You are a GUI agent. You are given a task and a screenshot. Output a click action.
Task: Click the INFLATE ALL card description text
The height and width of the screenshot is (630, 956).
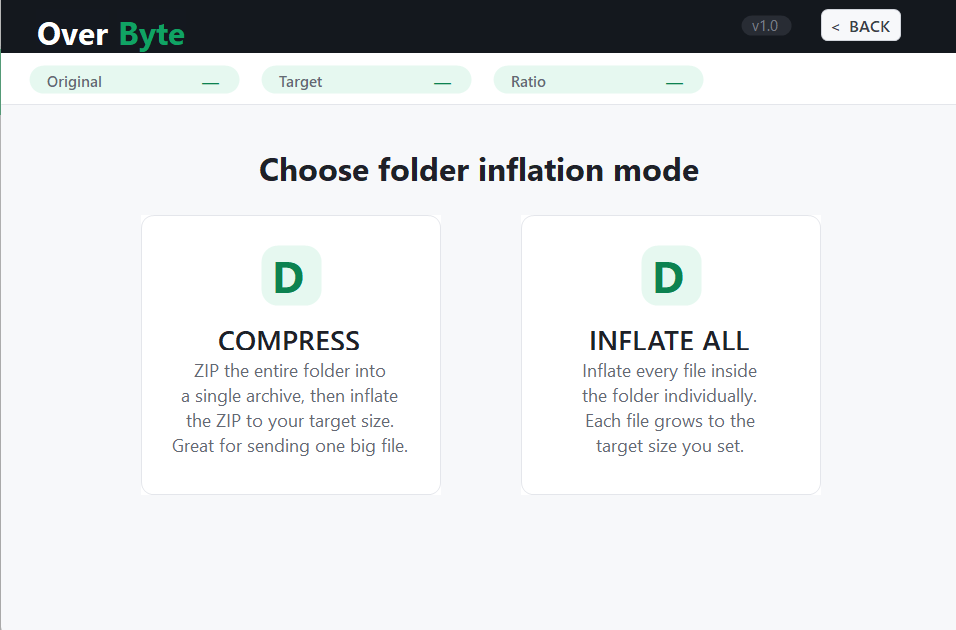click(669, 408)
